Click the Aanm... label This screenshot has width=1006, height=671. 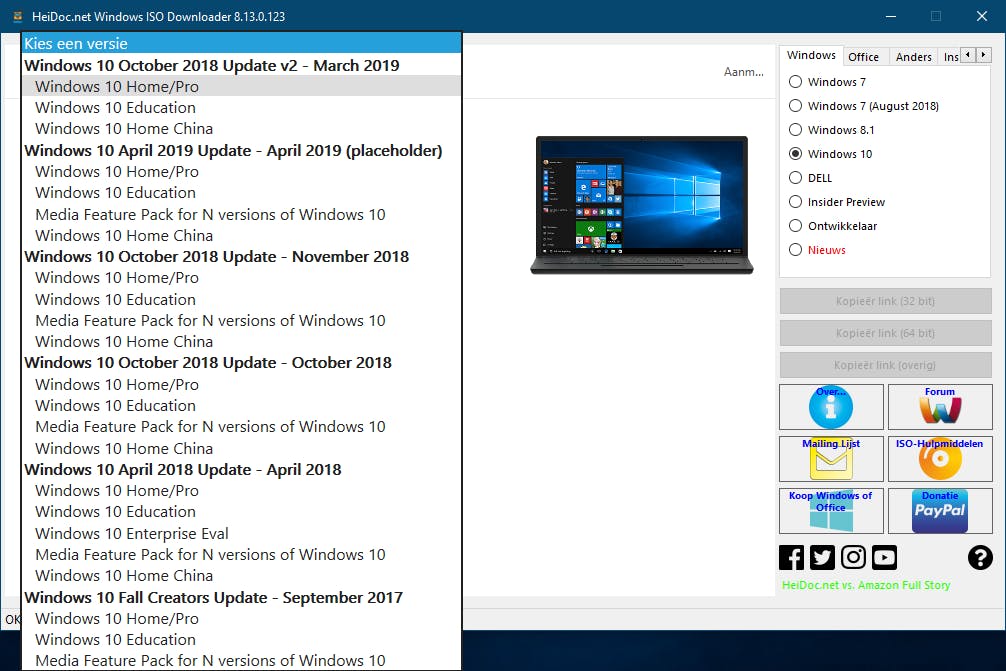point(744,72)
